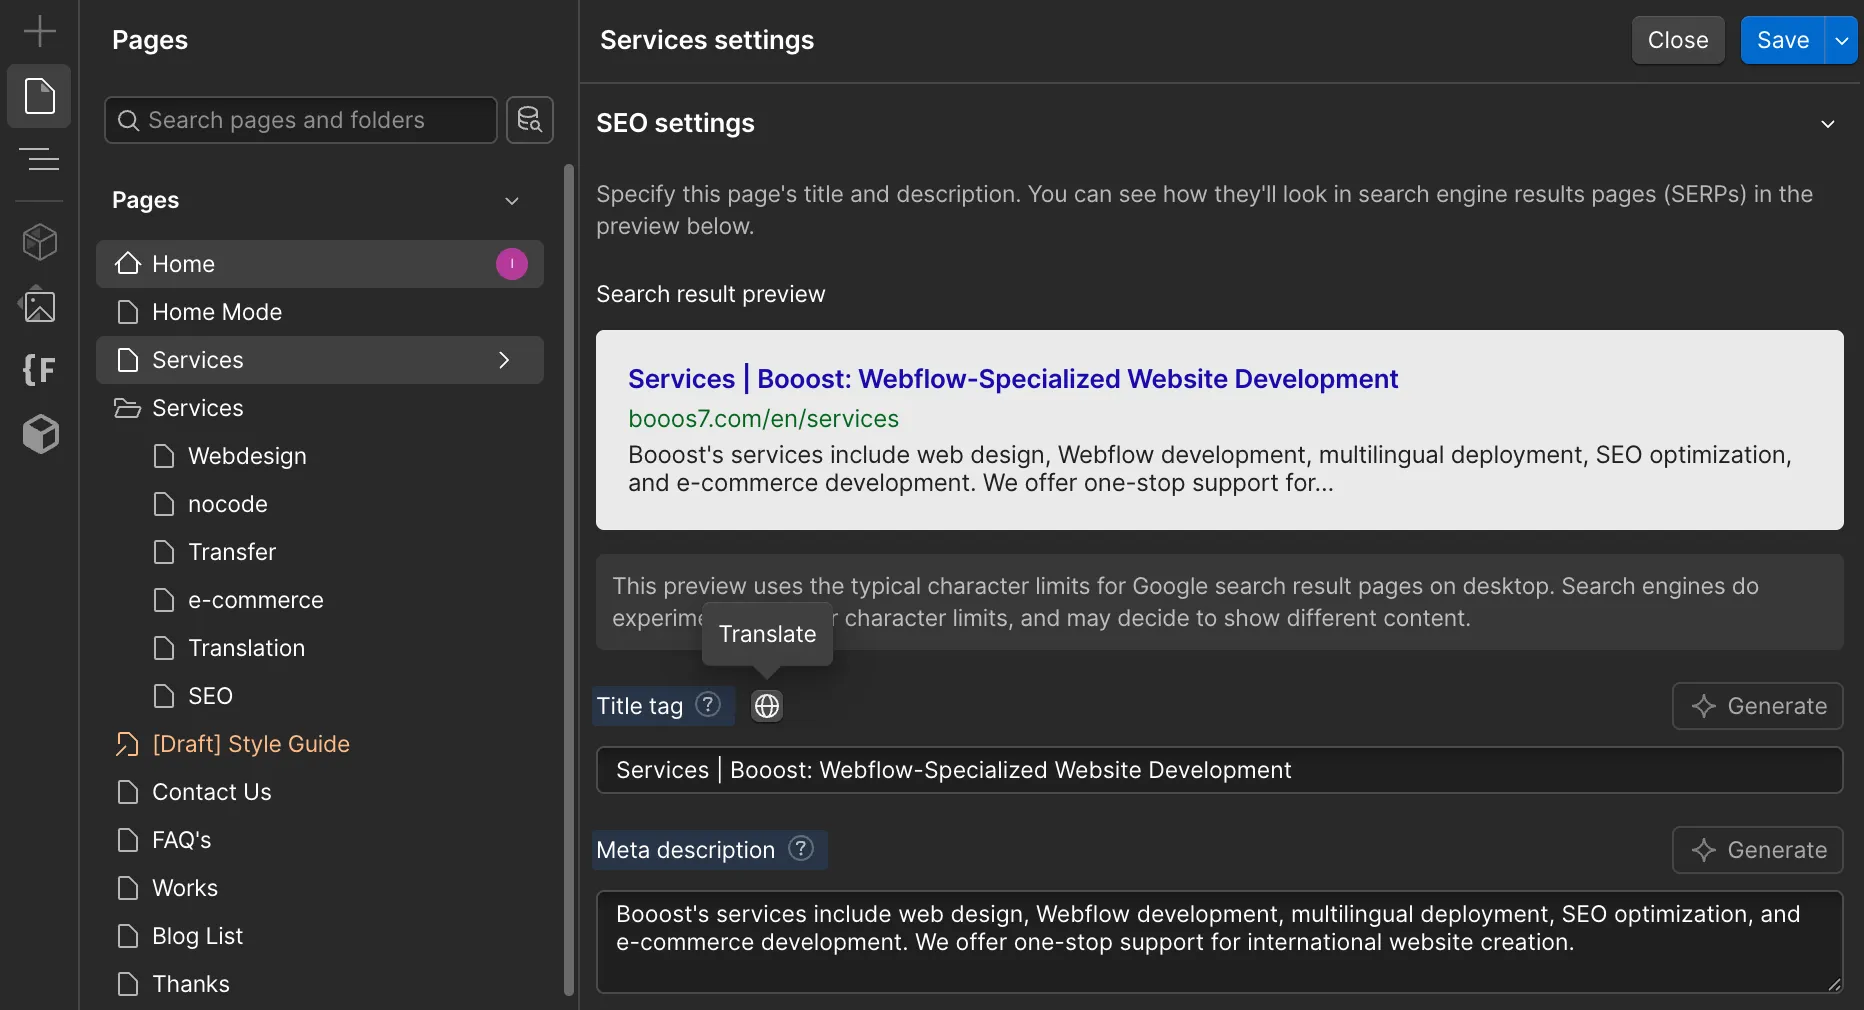Screen dimensions: 1864x1010
Task: Open the Save options dropdown arrow
Action: click(x=1841, y=40)
